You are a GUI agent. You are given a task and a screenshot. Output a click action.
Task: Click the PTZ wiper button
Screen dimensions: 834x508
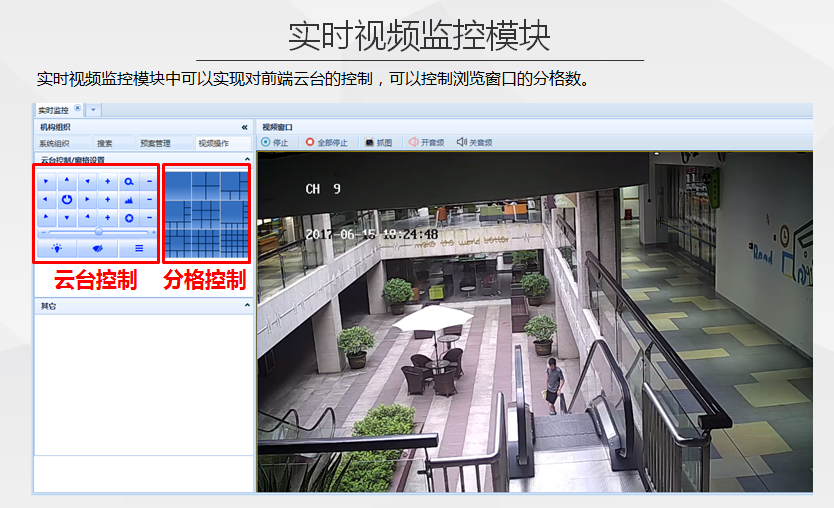coord(98,247)
